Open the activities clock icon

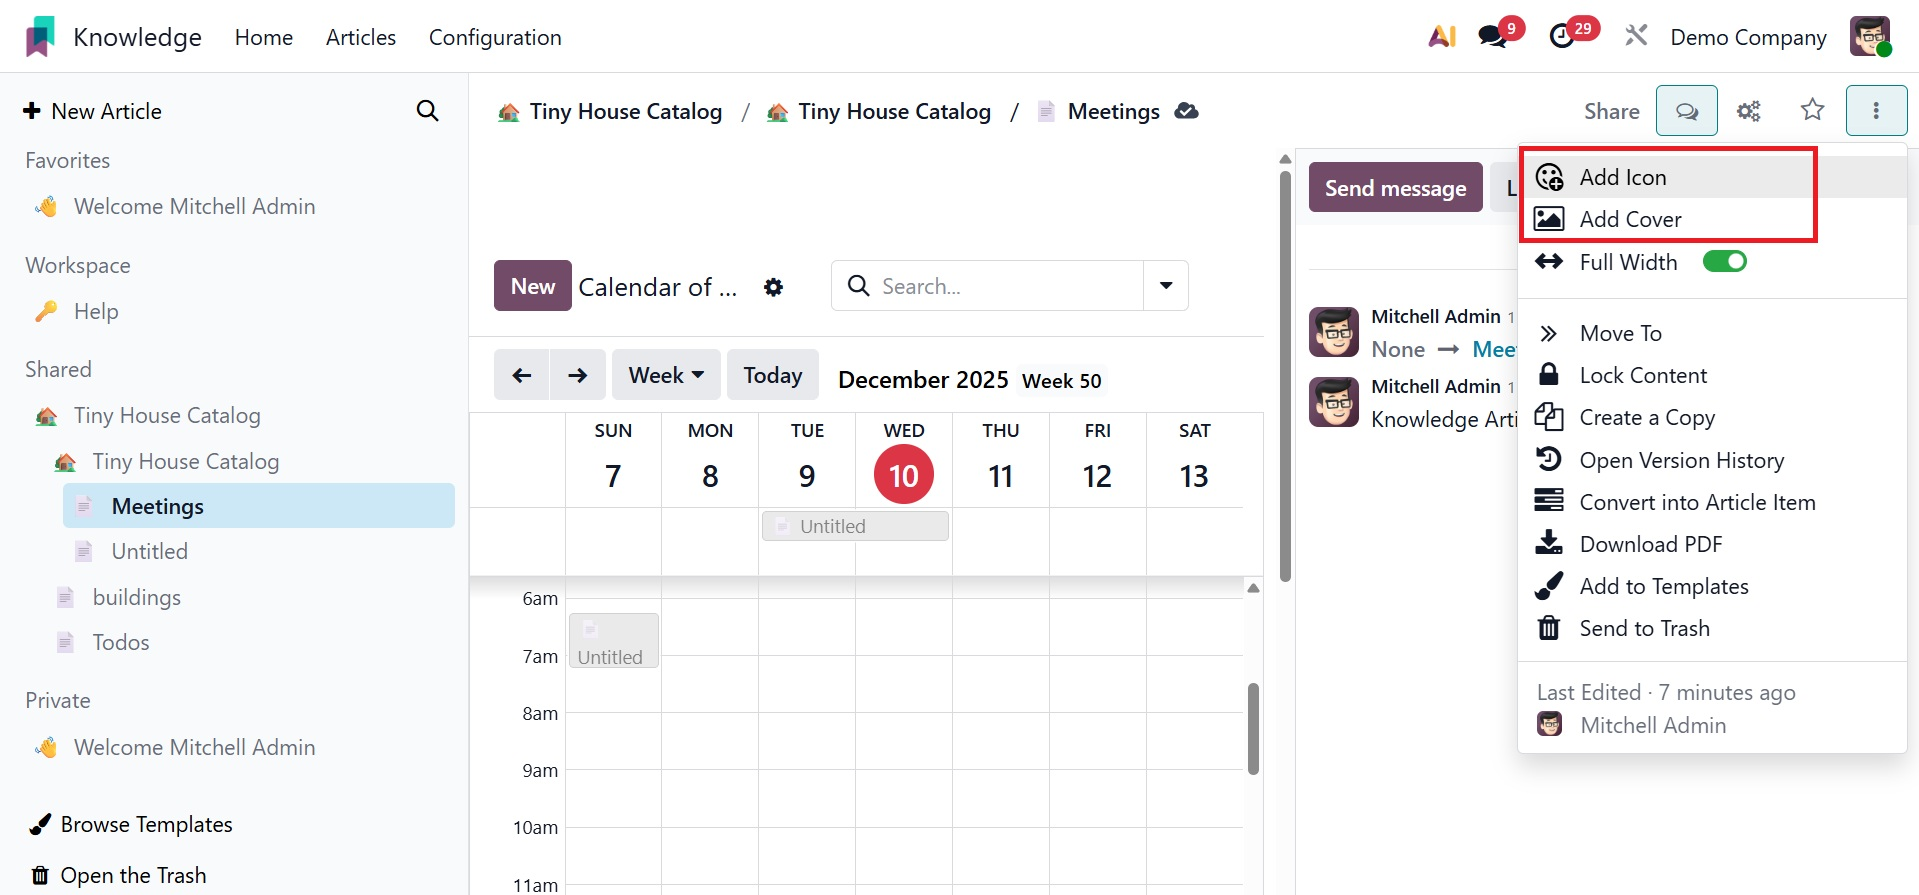coord(1562,37)
